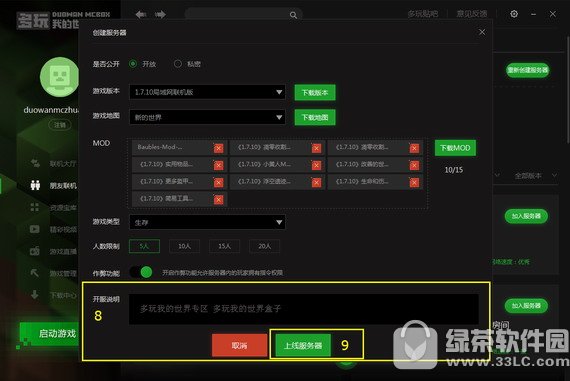Open the 全部版本 filter in the background window
The height and width of the screenshot is (381, 570).
[x=535, y=176]
